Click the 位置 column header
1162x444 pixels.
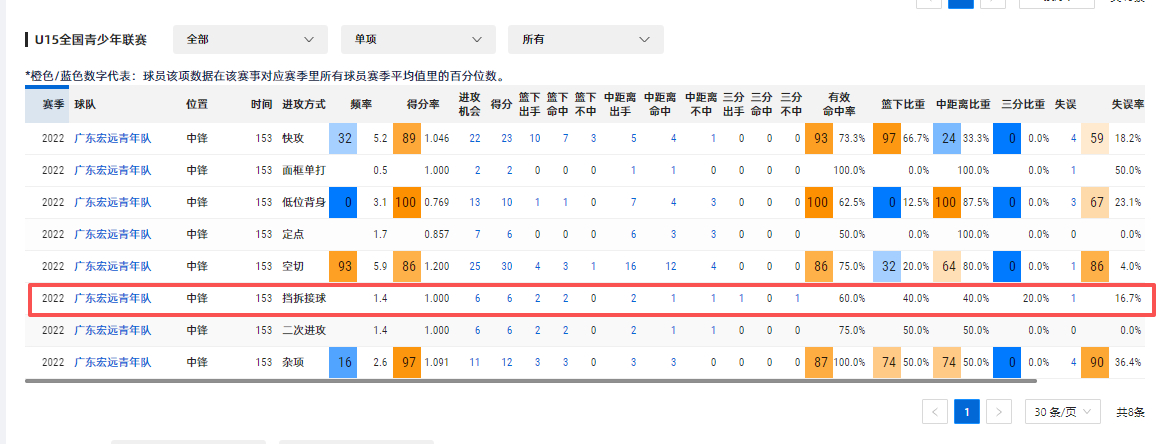click(x=196, y=105)
